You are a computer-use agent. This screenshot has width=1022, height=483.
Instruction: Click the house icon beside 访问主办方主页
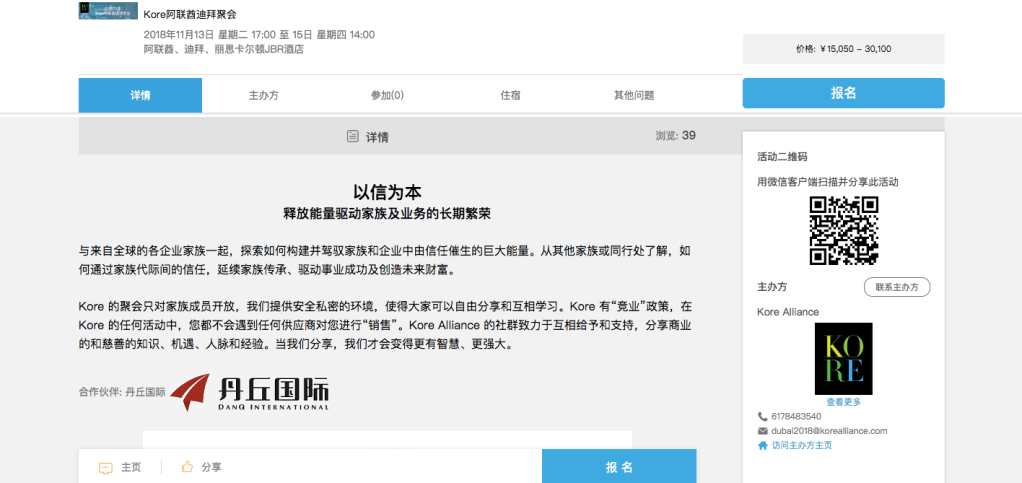(x=763, y=445)
